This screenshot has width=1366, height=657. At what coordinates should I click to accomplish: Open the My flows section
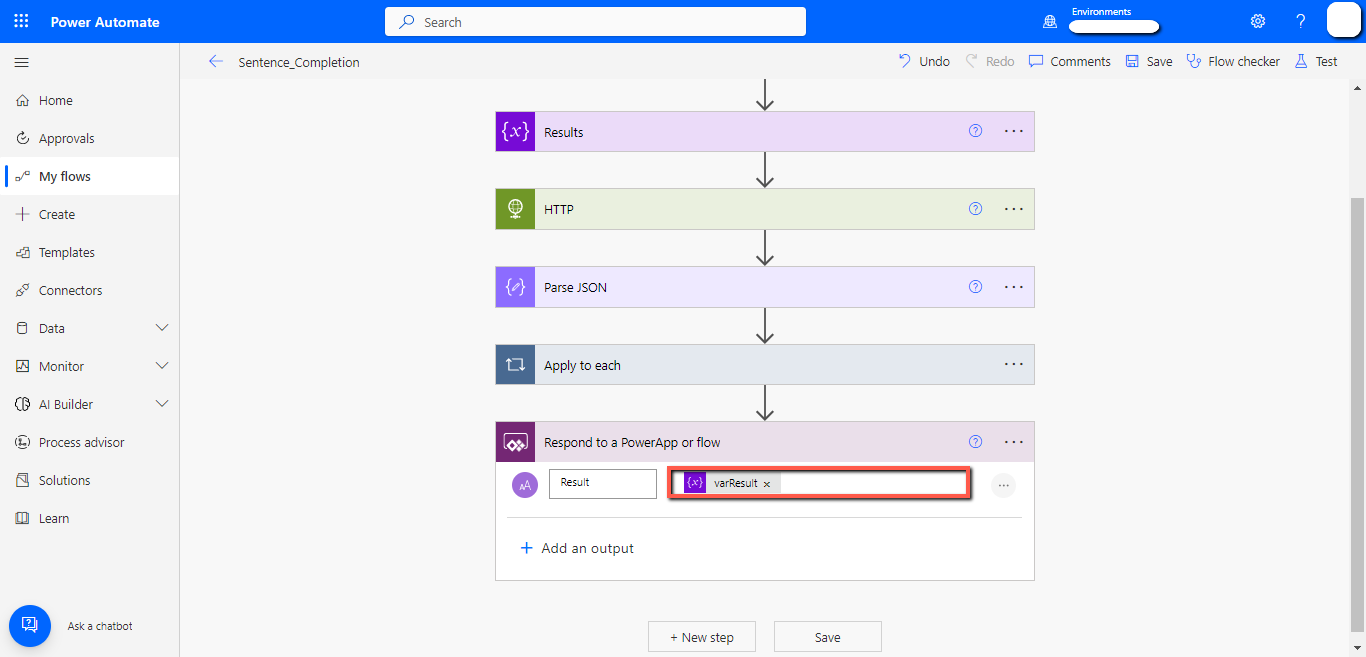click(66, 176)
